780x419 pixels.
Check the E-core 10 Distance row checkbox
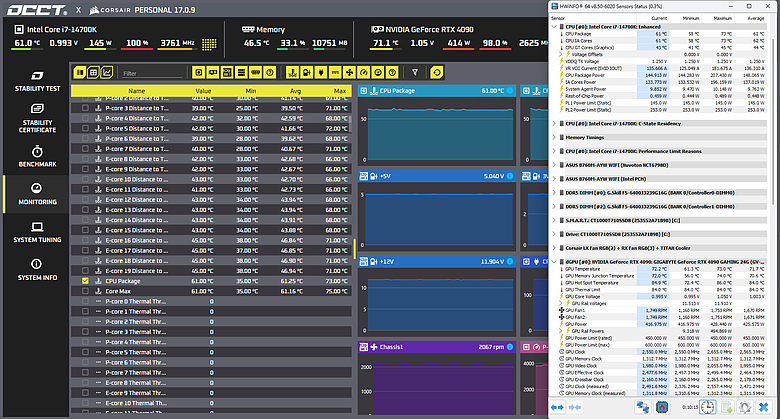(x=85, y=179)
